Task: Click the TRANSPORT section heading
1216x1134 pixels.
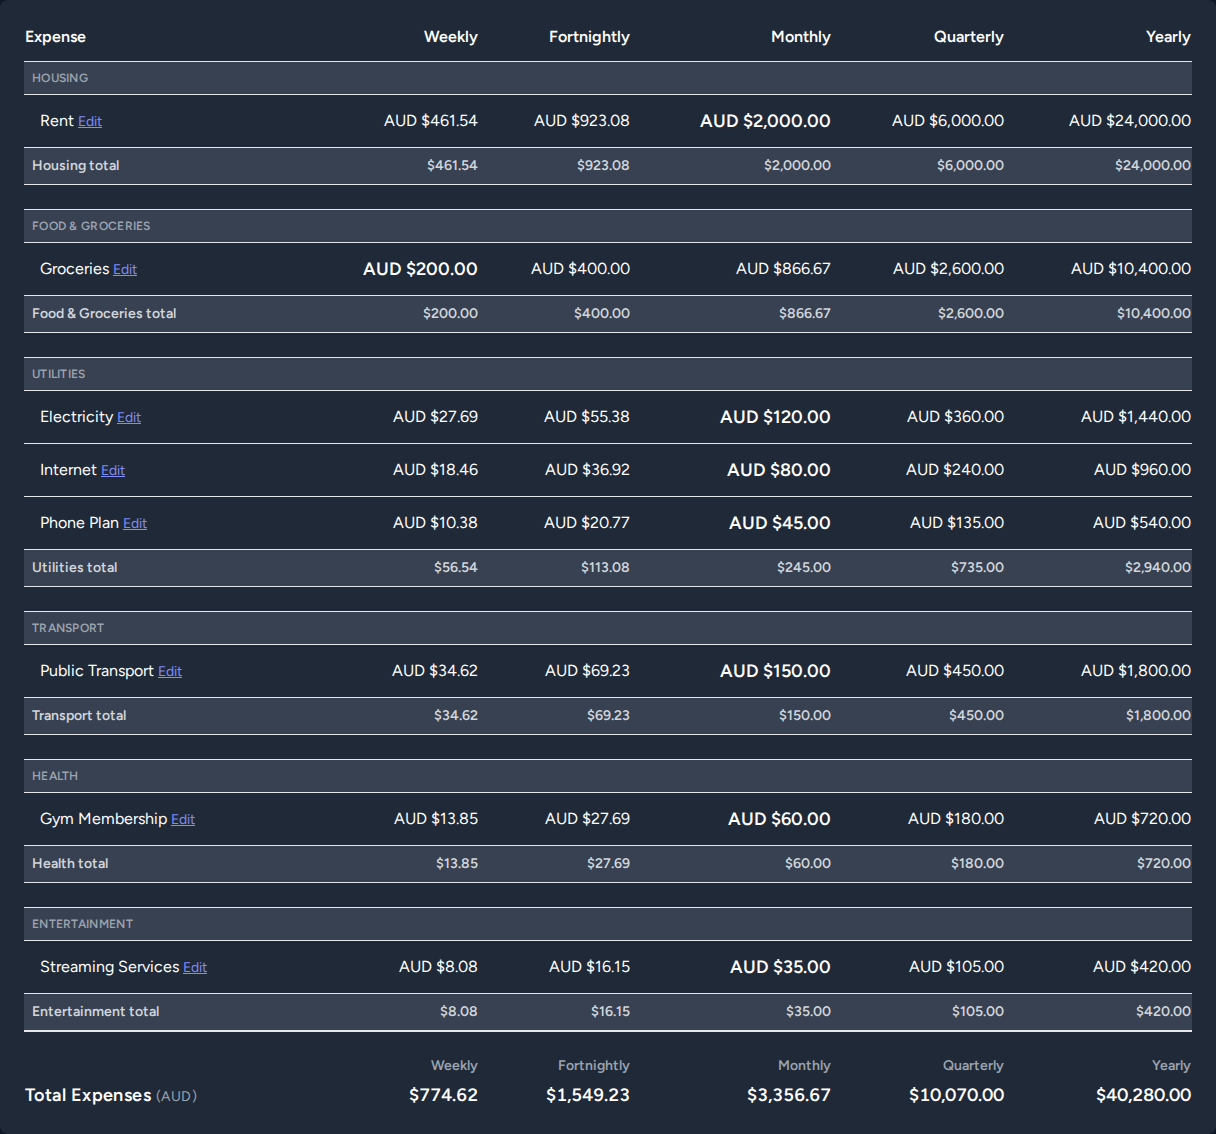Action: coord(68,628)
